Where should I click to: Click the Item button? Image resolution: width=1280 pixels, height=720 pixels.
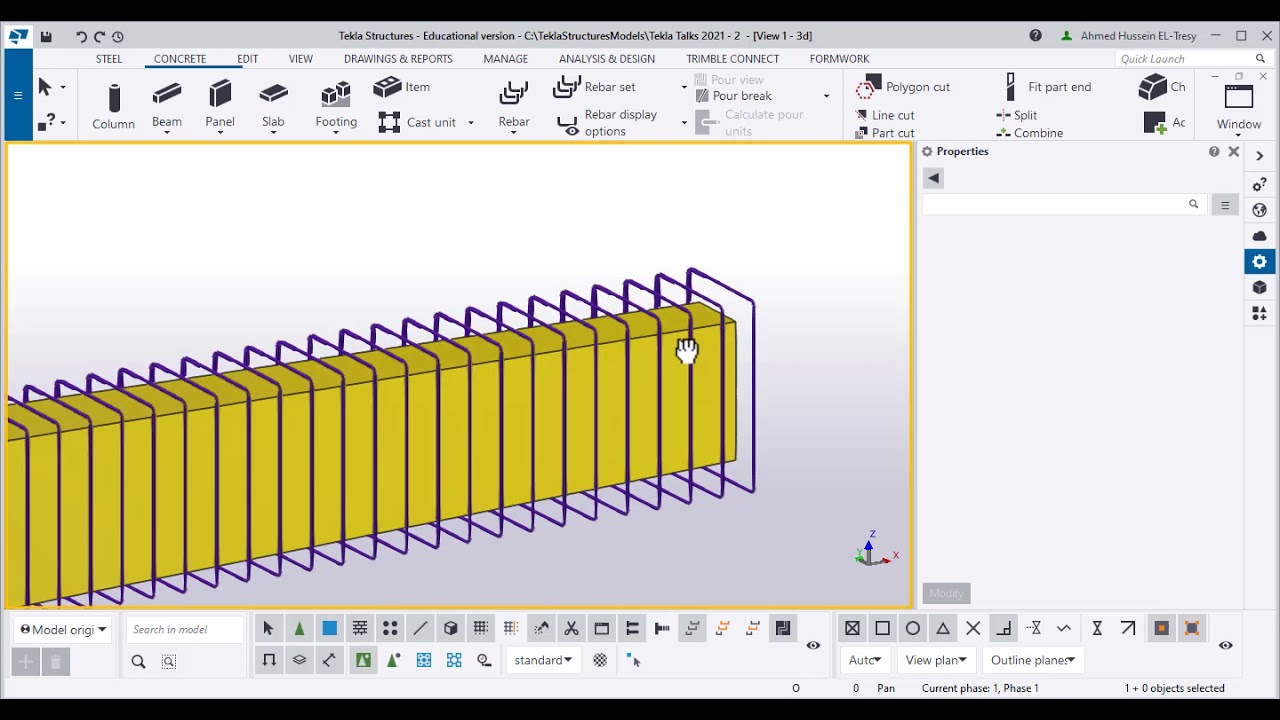(402, 87)
